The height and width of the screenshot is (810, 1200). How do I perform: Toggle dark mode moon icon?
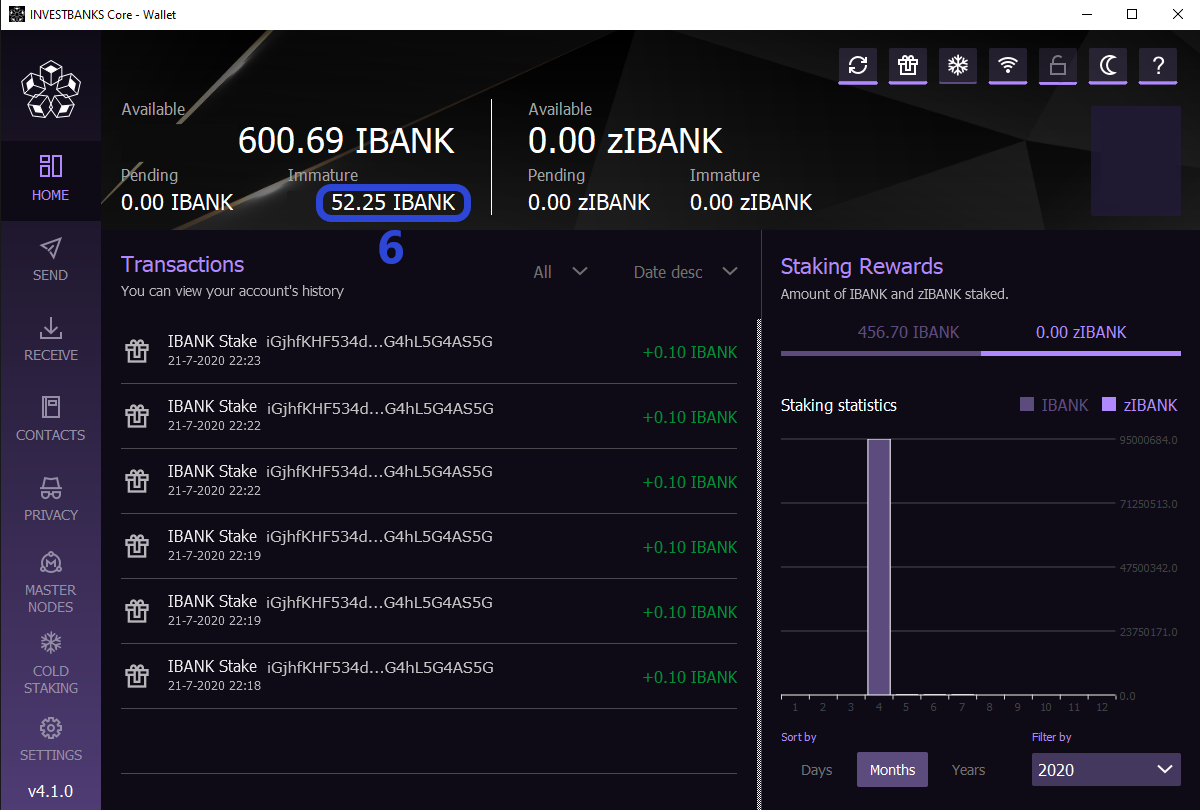coord(1108,66)
